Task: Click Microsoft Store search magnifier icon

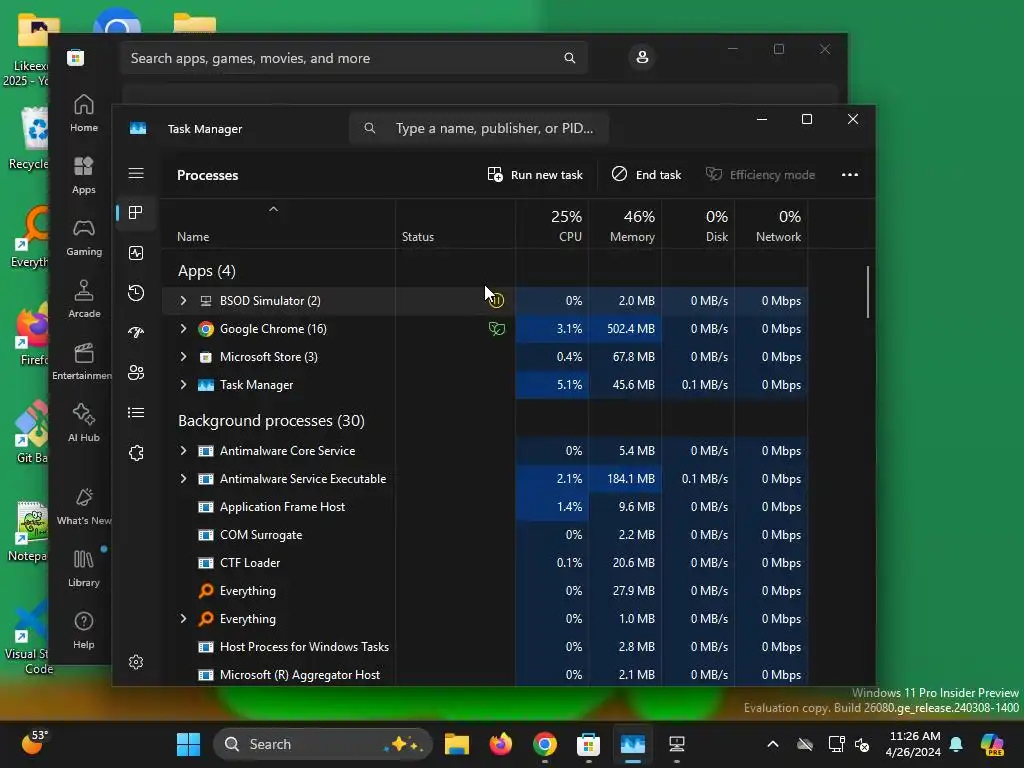Action: 569,58
